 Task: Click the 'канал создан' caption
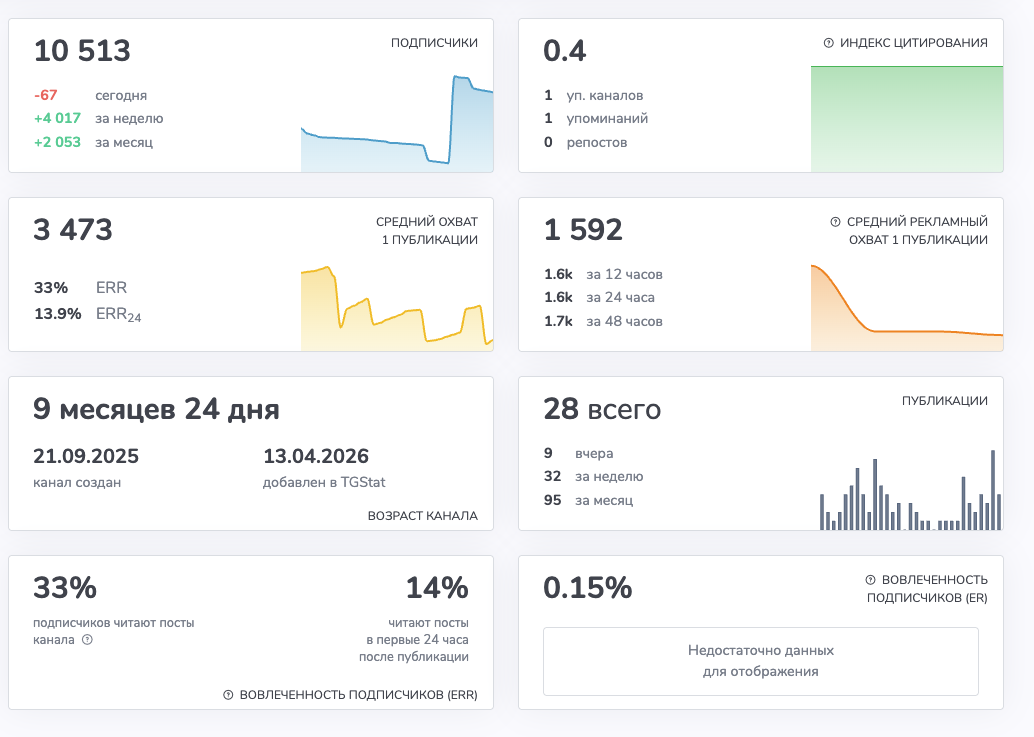click(77, 482)
